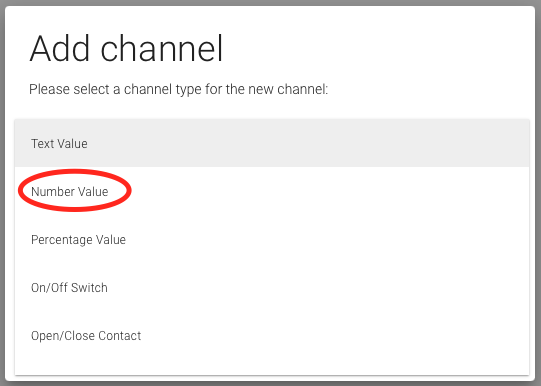The width and height of the screenshot is (541, 386).
Task: Pick the Percentage Value channel type
Action: [x=272, y=239]
